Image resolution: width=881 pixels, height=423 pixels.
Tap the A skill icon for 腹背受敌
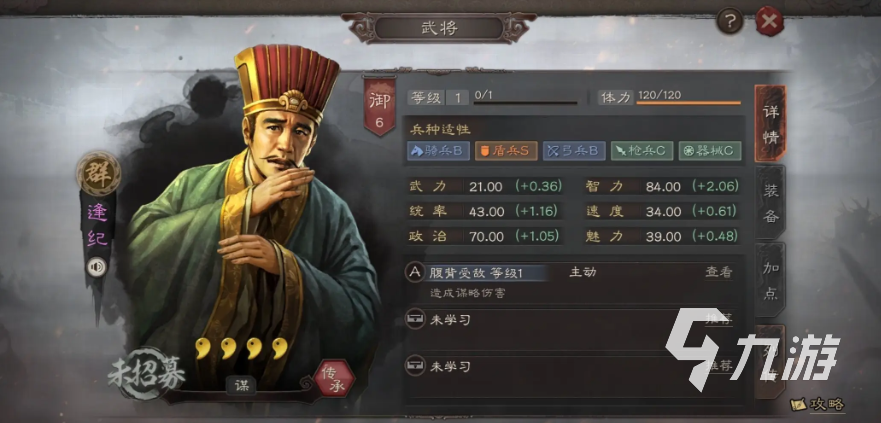(415, 272)
